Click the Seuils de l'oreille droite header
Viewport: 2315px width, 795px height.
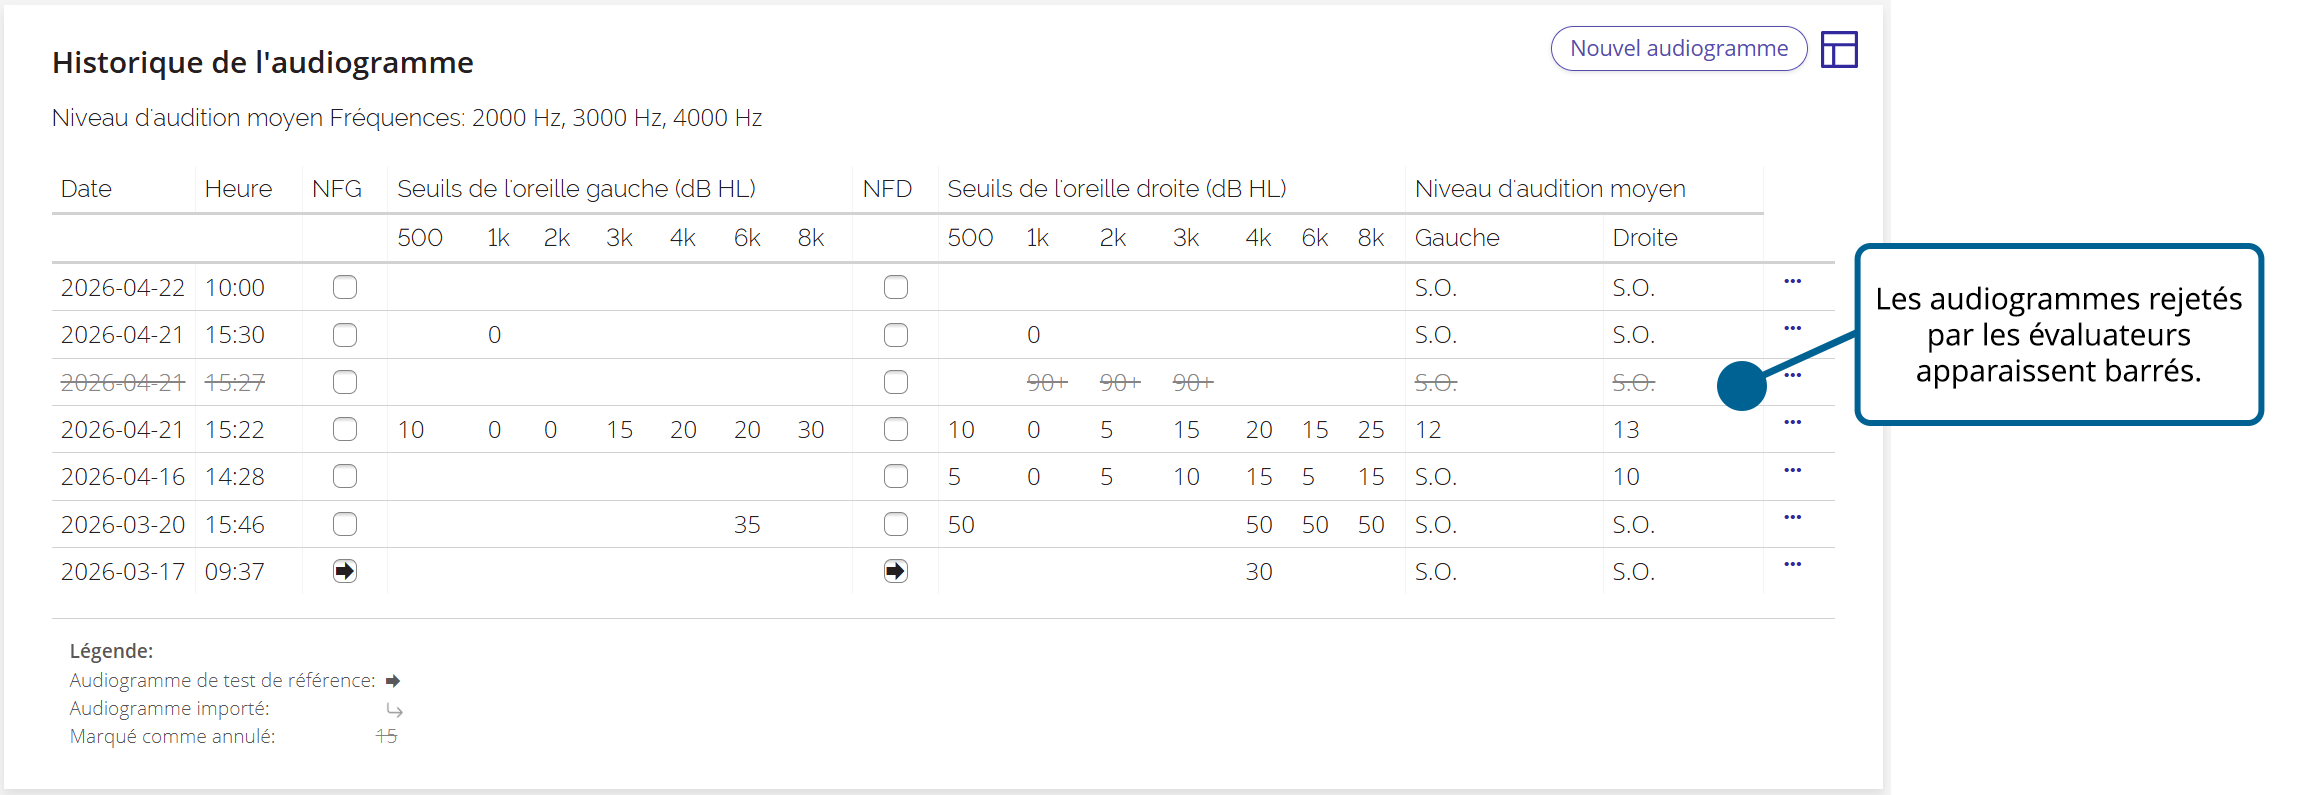tap(1117, 189)
